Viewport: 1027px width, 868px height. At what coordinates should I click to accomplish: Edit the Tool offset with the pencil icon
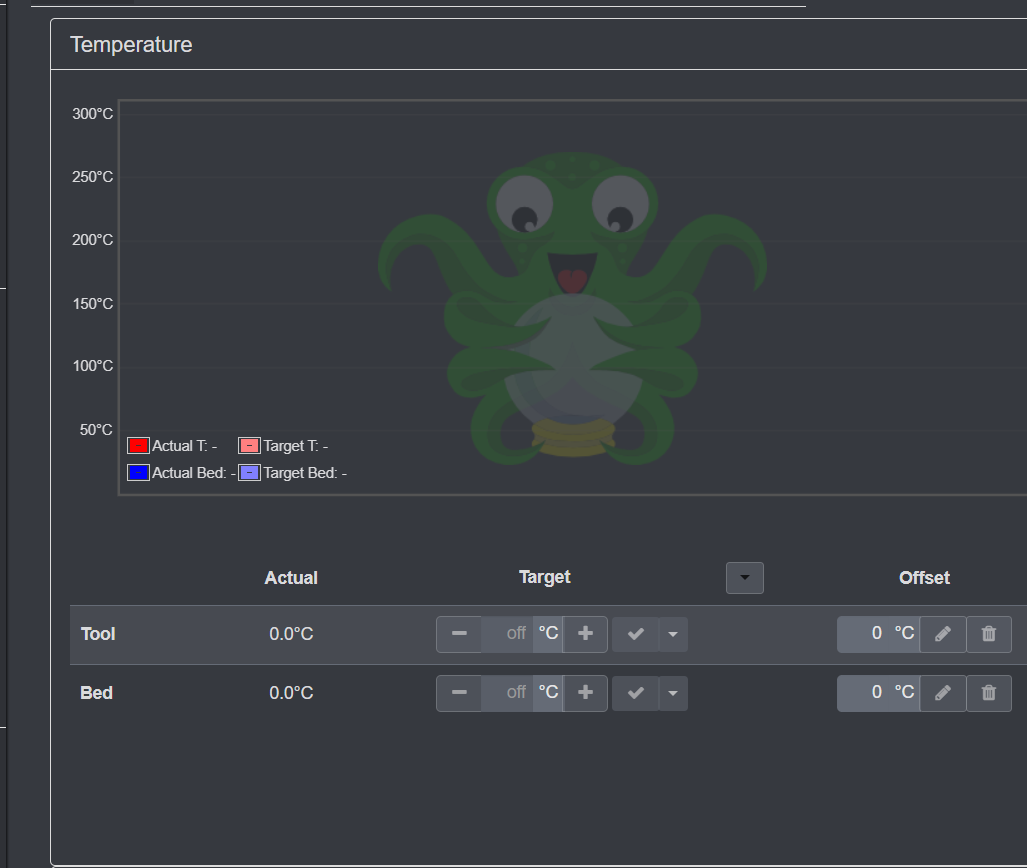[x=943, y=633]
